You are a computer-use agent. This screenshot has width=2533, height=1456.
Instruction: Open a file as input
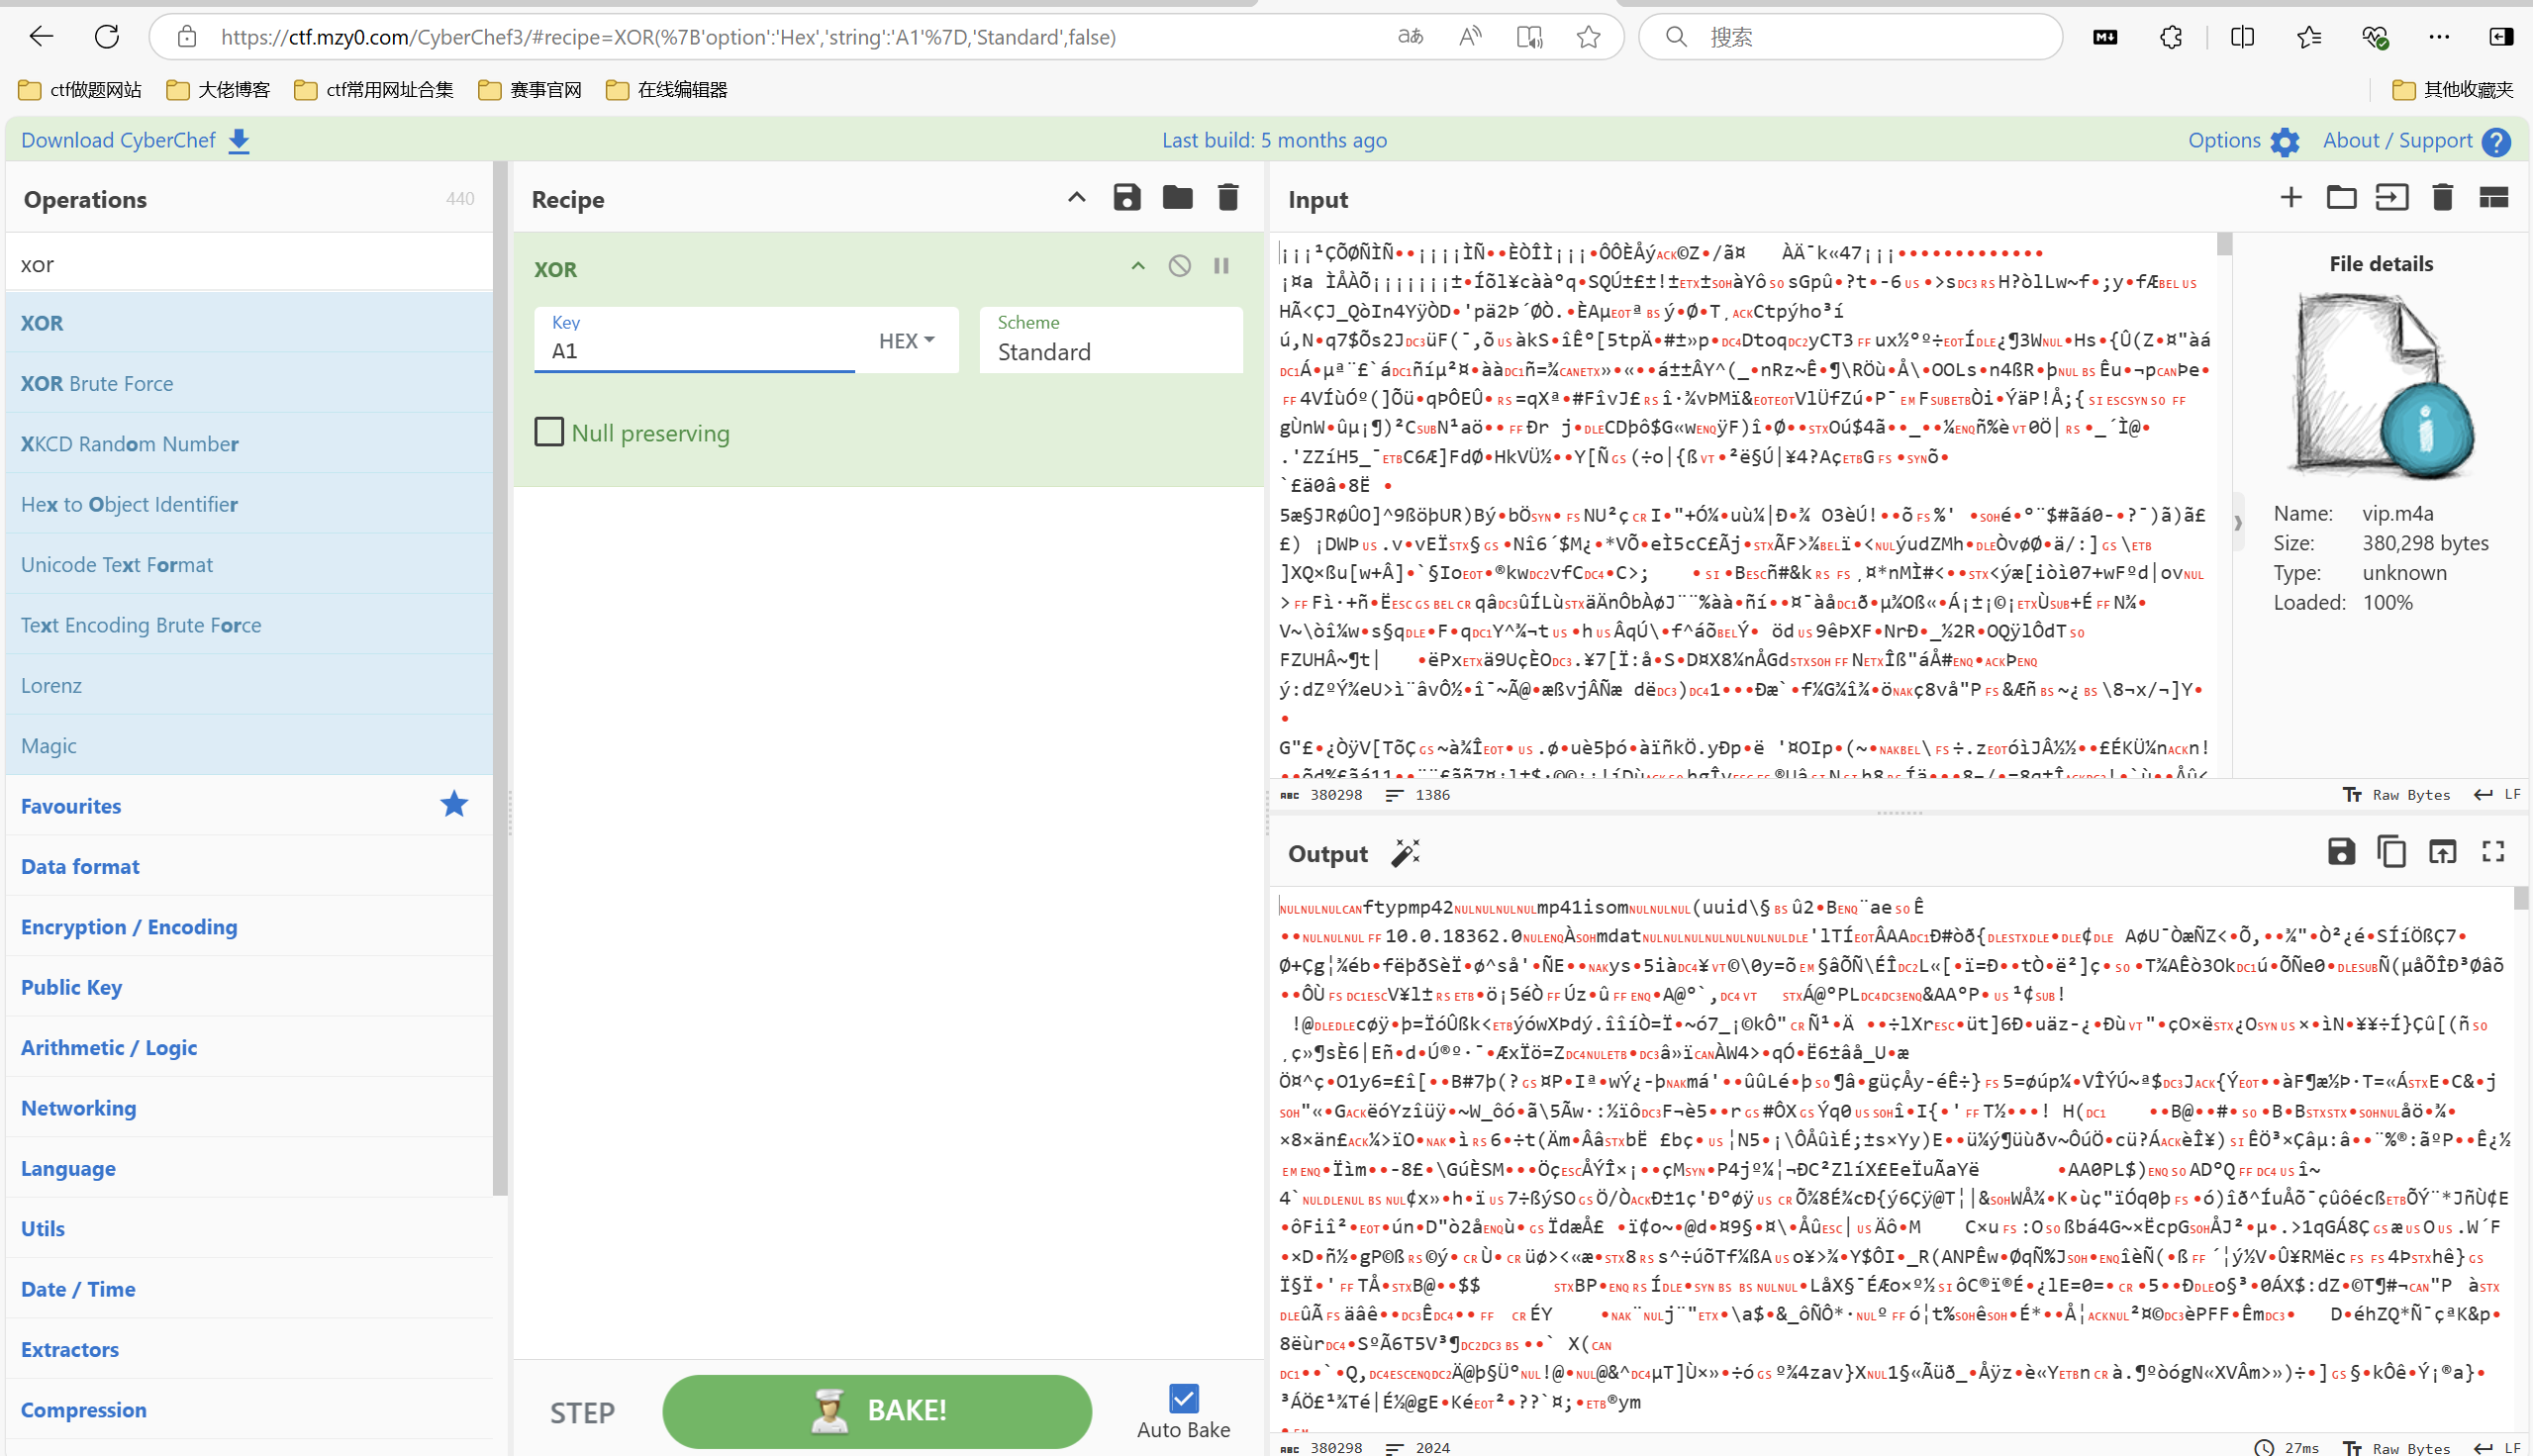tap(2391, 197)
